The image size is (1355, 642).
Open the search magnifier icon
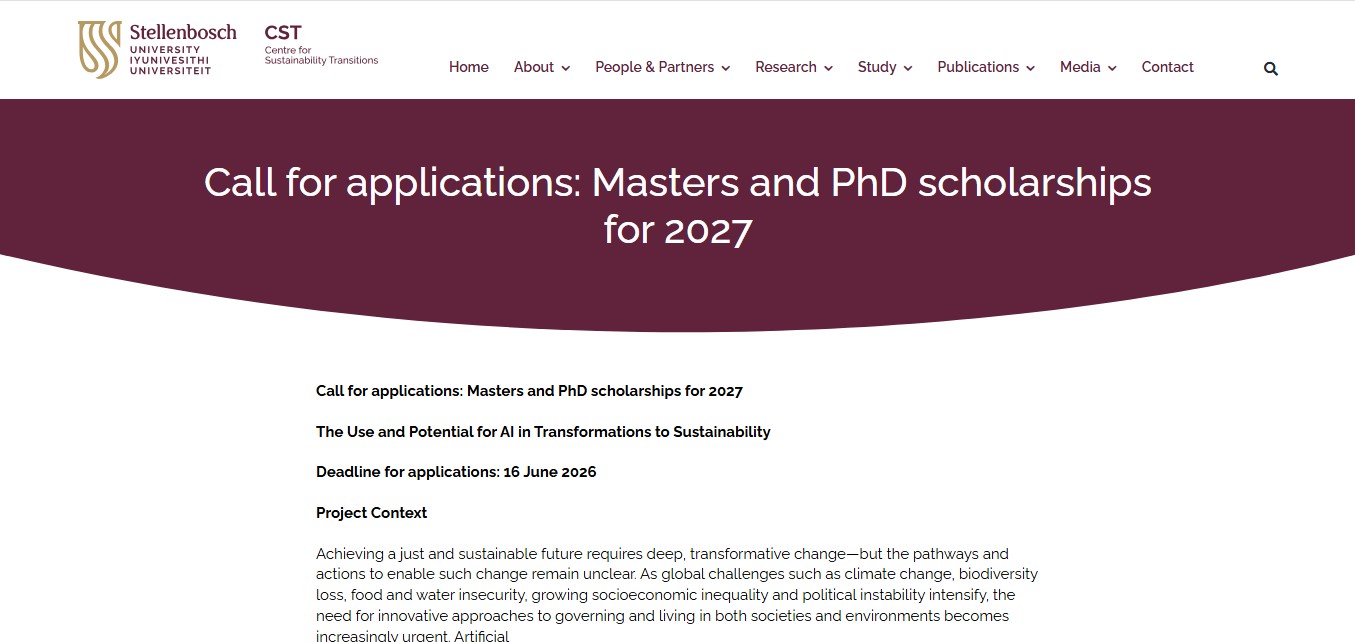[1270, 69]
